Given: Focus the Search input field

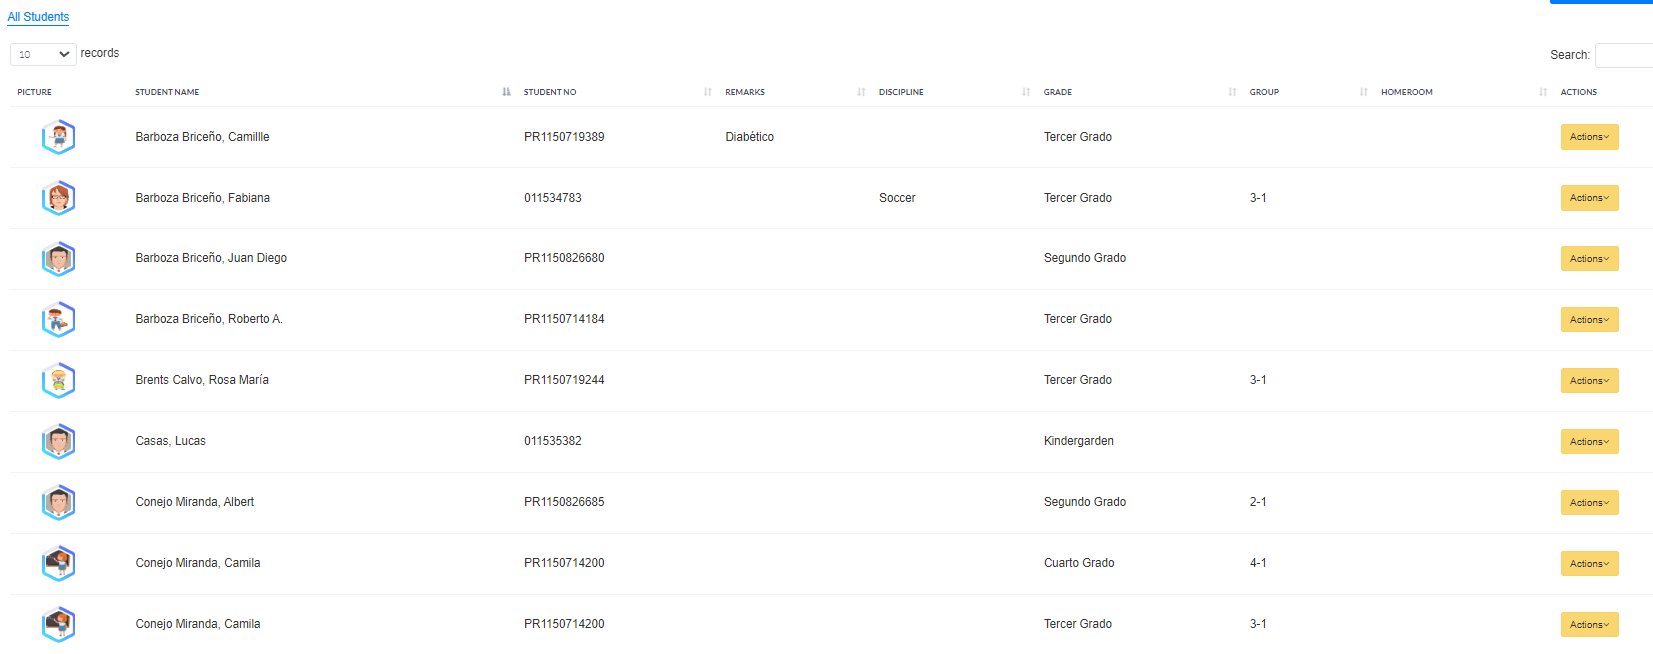Looking at the screenshot, I should [1624, 55].
